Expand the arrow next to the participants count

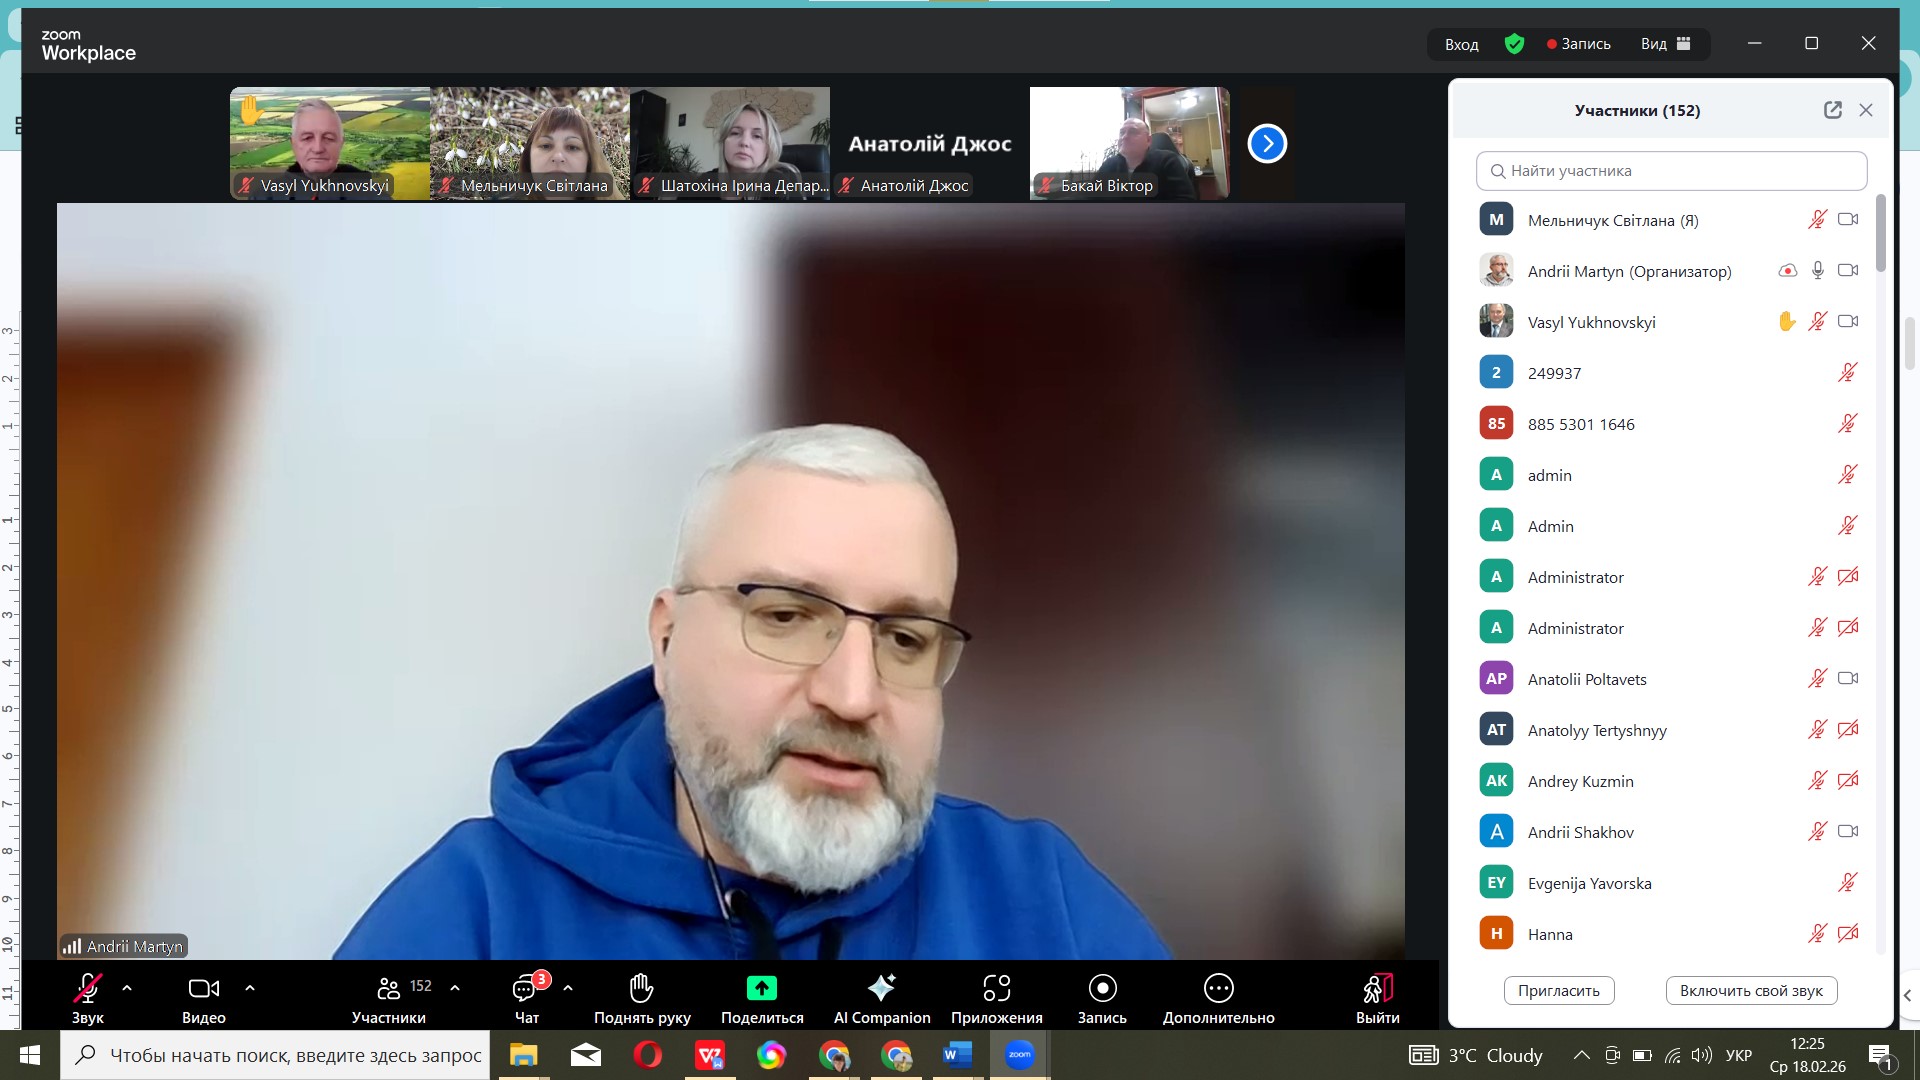455,988
